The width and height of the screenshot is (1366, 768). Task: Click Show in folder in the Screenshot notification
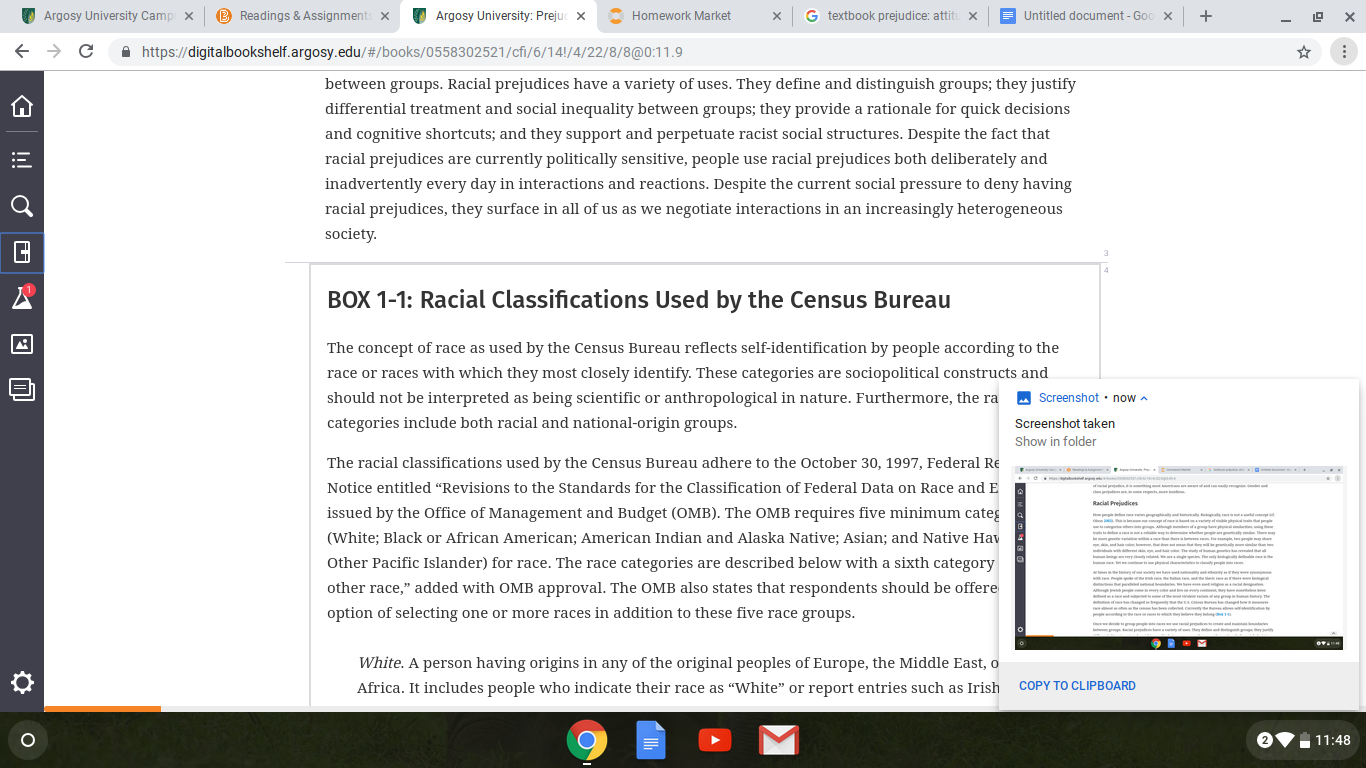(1056, 442)
